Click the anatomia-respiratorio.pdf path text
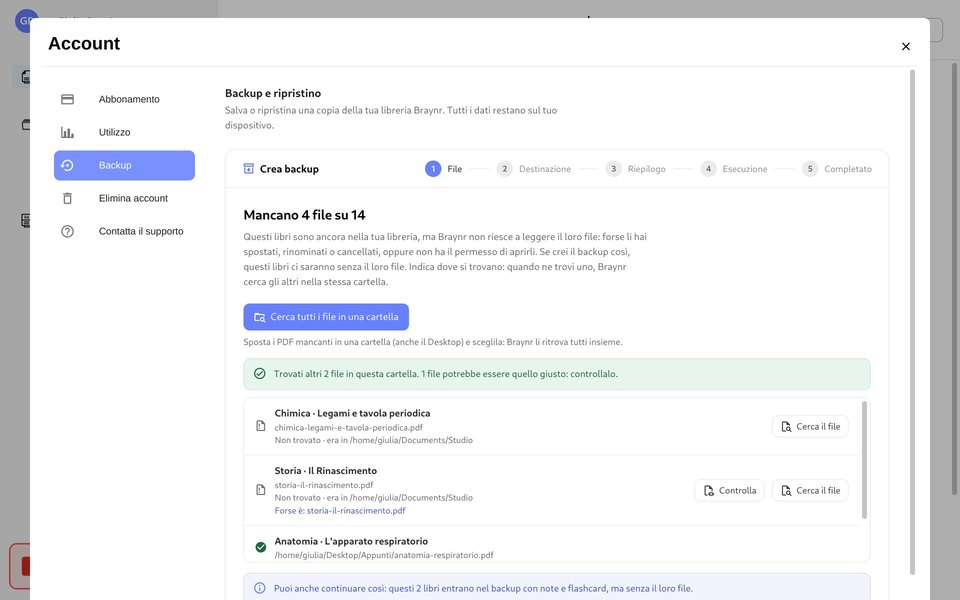 pyautogui.click(x=384, y=555)
